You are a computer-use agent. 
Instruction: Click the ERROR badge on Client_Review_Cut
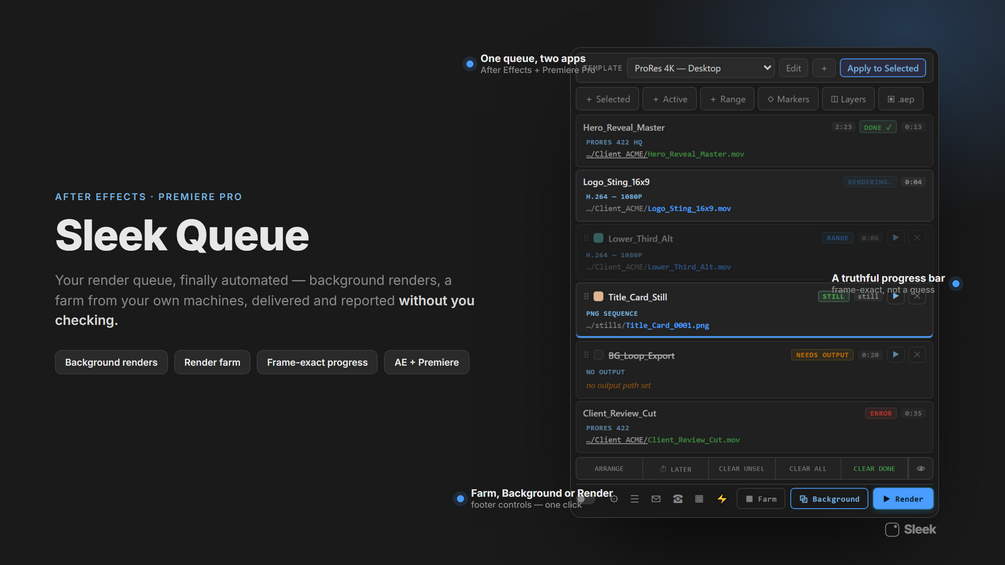click(x=881, y=413)
